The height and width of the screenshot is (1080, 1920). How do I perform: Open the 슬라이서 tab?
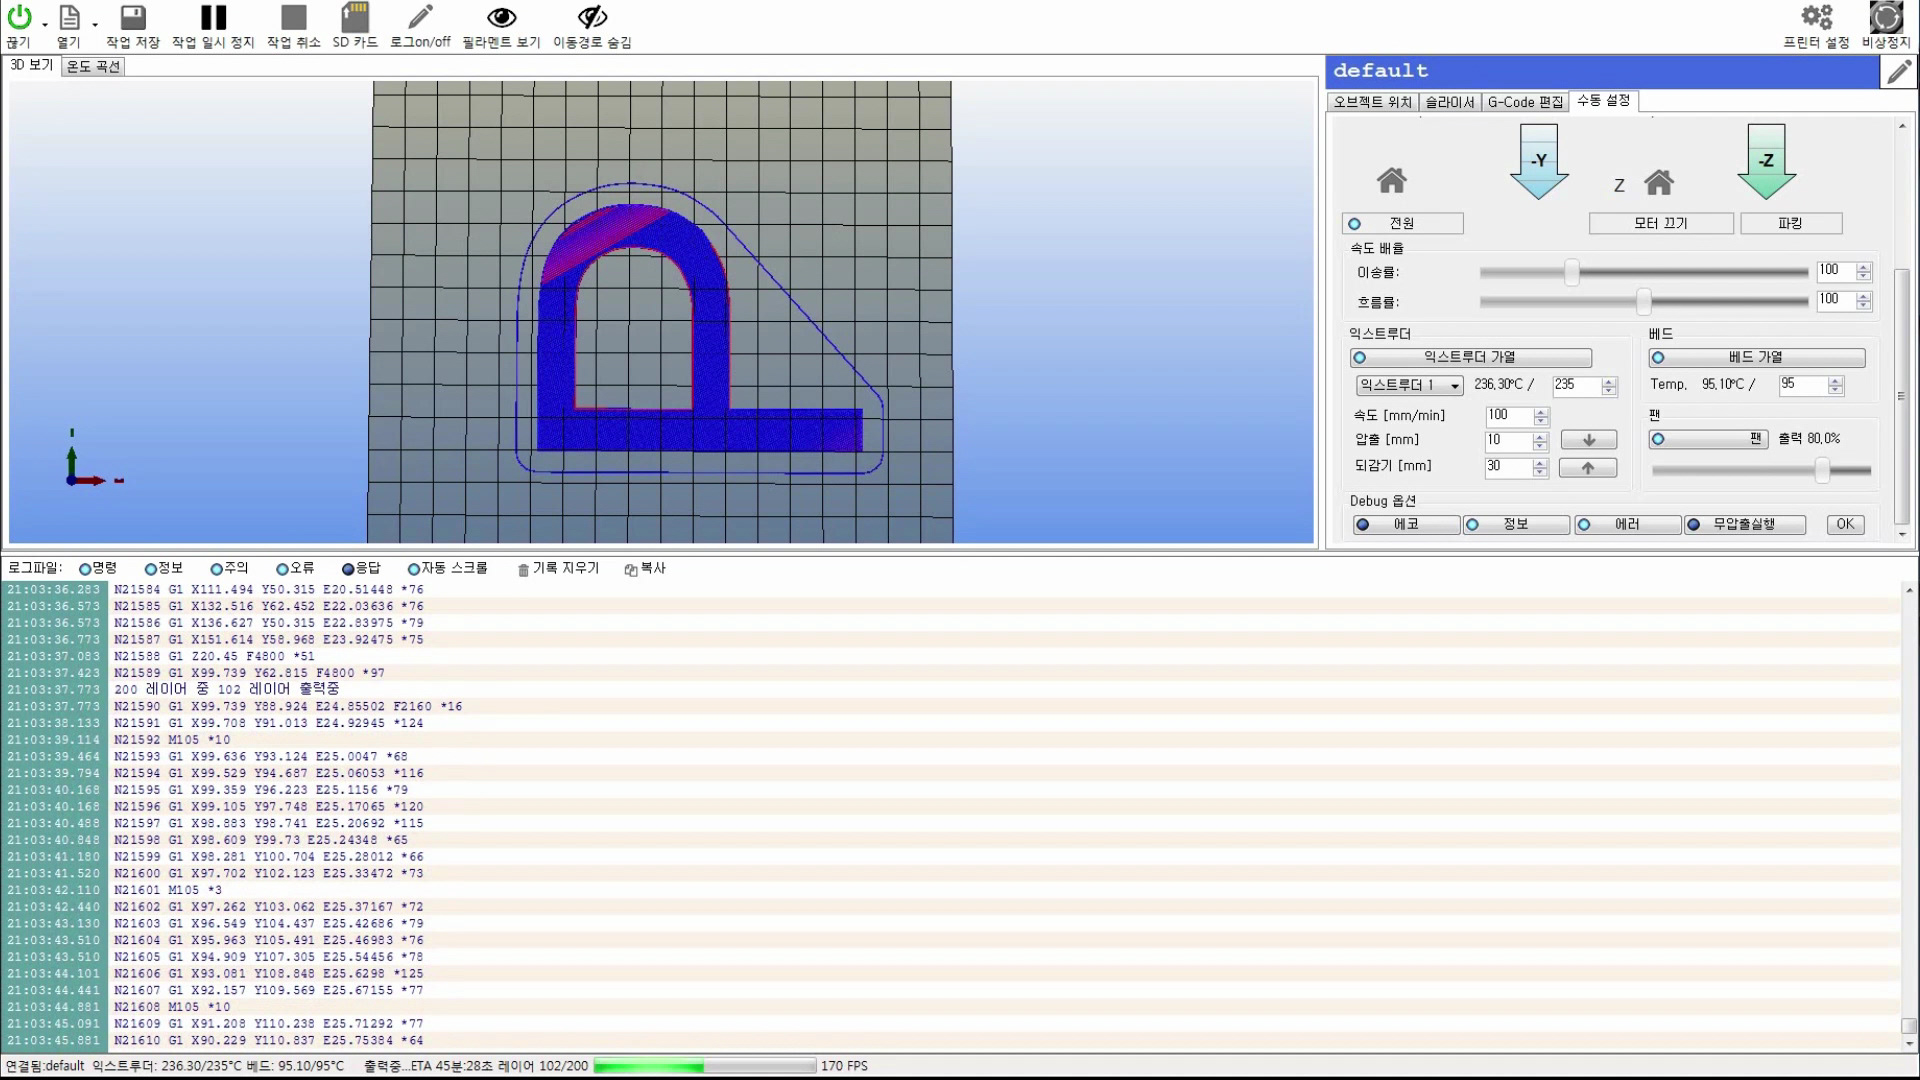coord(1450,102)
